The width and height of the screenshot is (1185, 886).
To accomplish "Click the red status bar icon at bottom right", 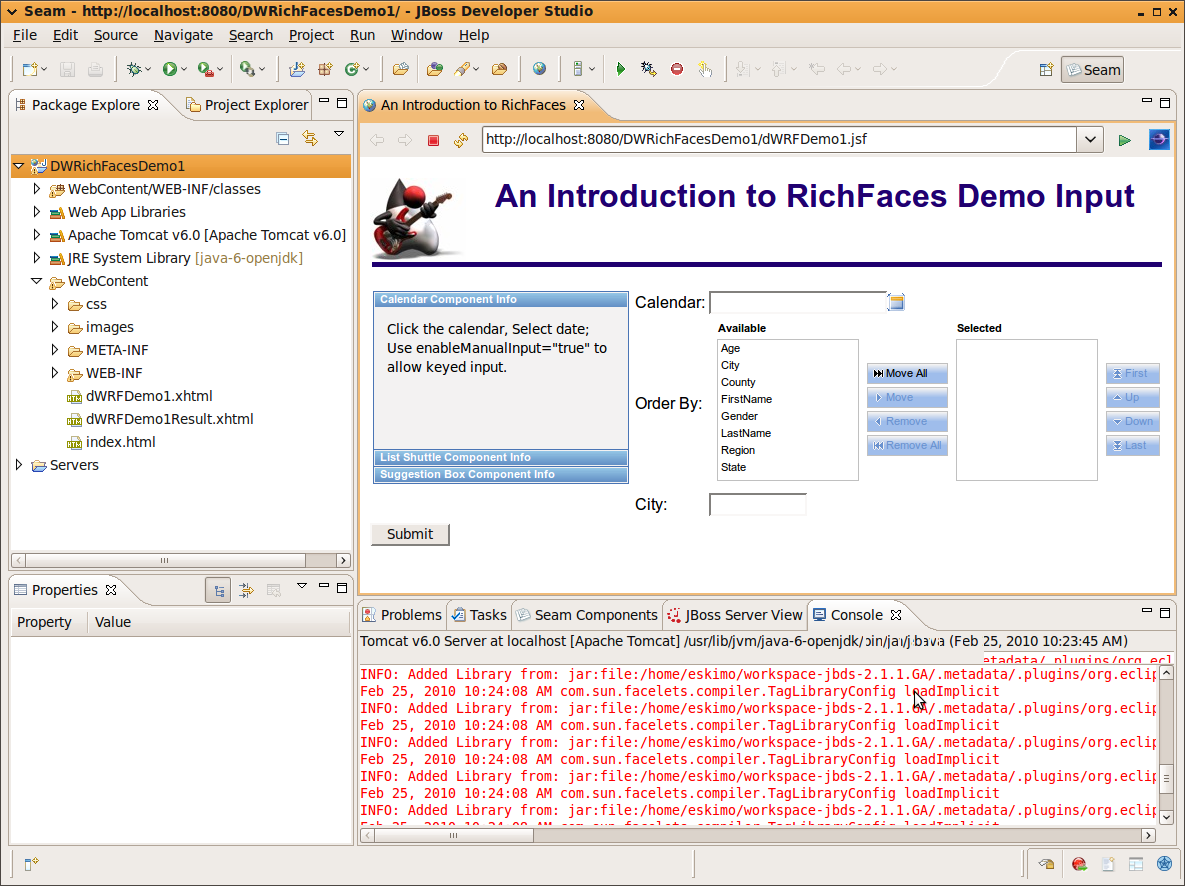I will [x=1079, y=863].
